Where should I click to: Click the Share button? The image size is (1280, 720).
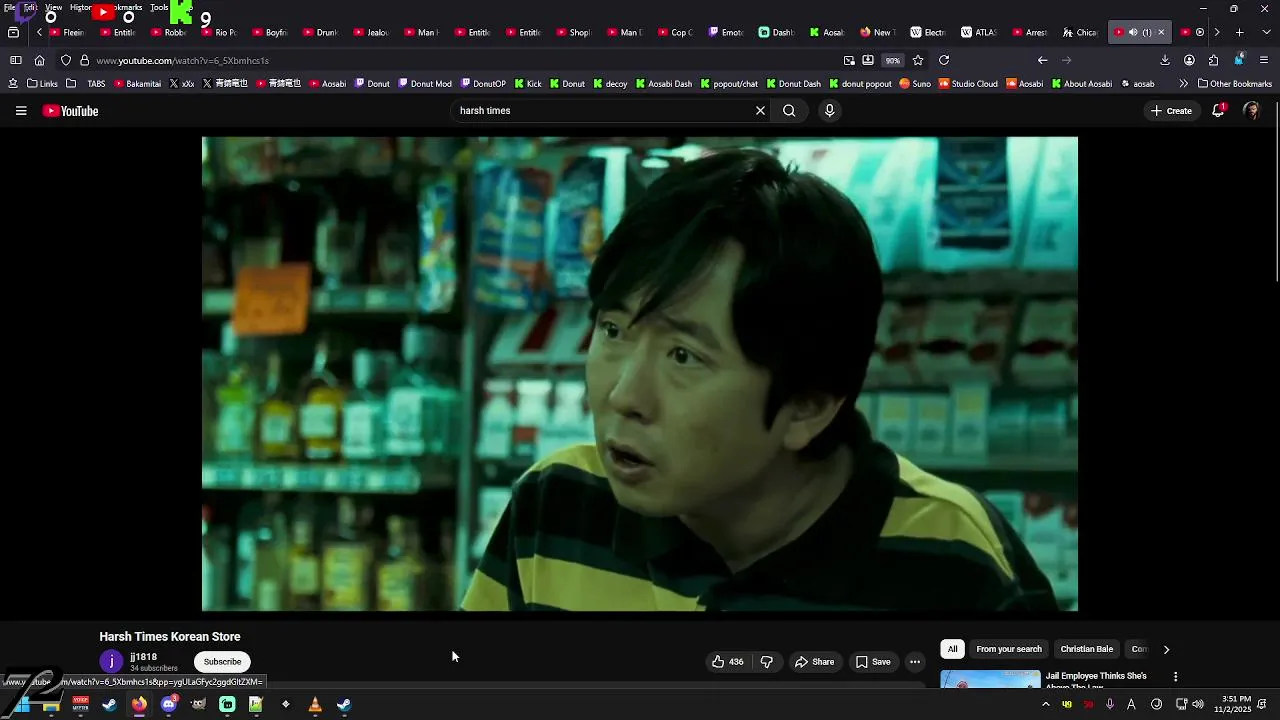click(814, 662)
